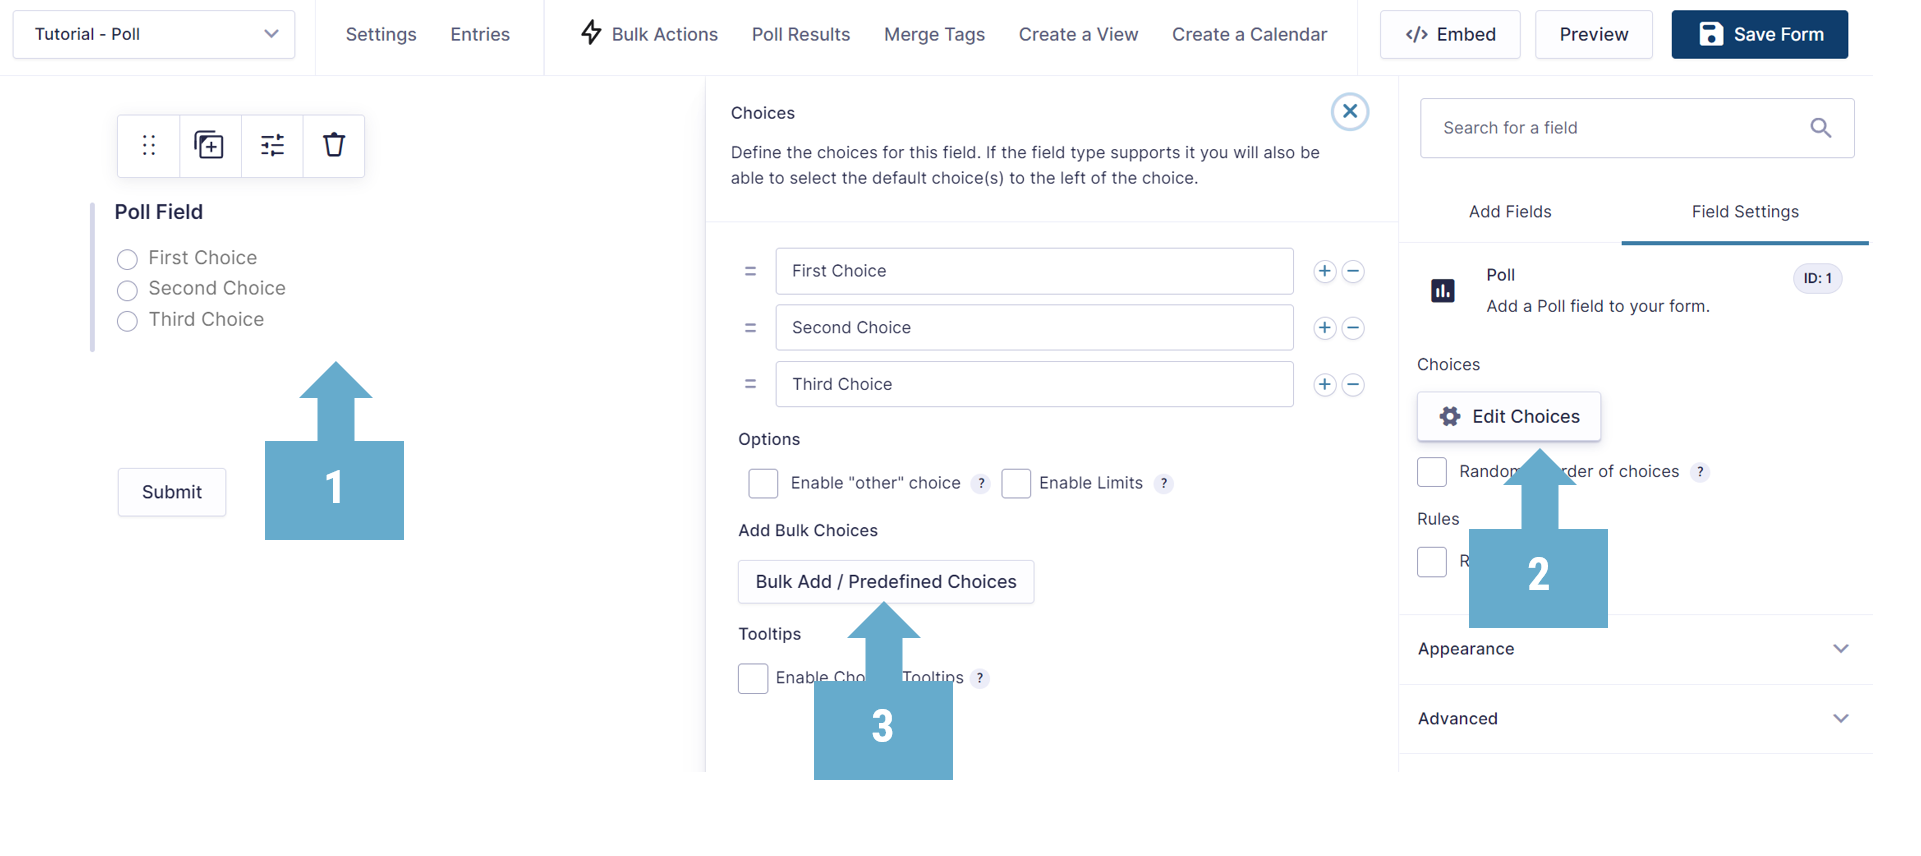Click into the Second Choice text field
This screenshot has width=1921, height=856.
(x=1034, y=328)
